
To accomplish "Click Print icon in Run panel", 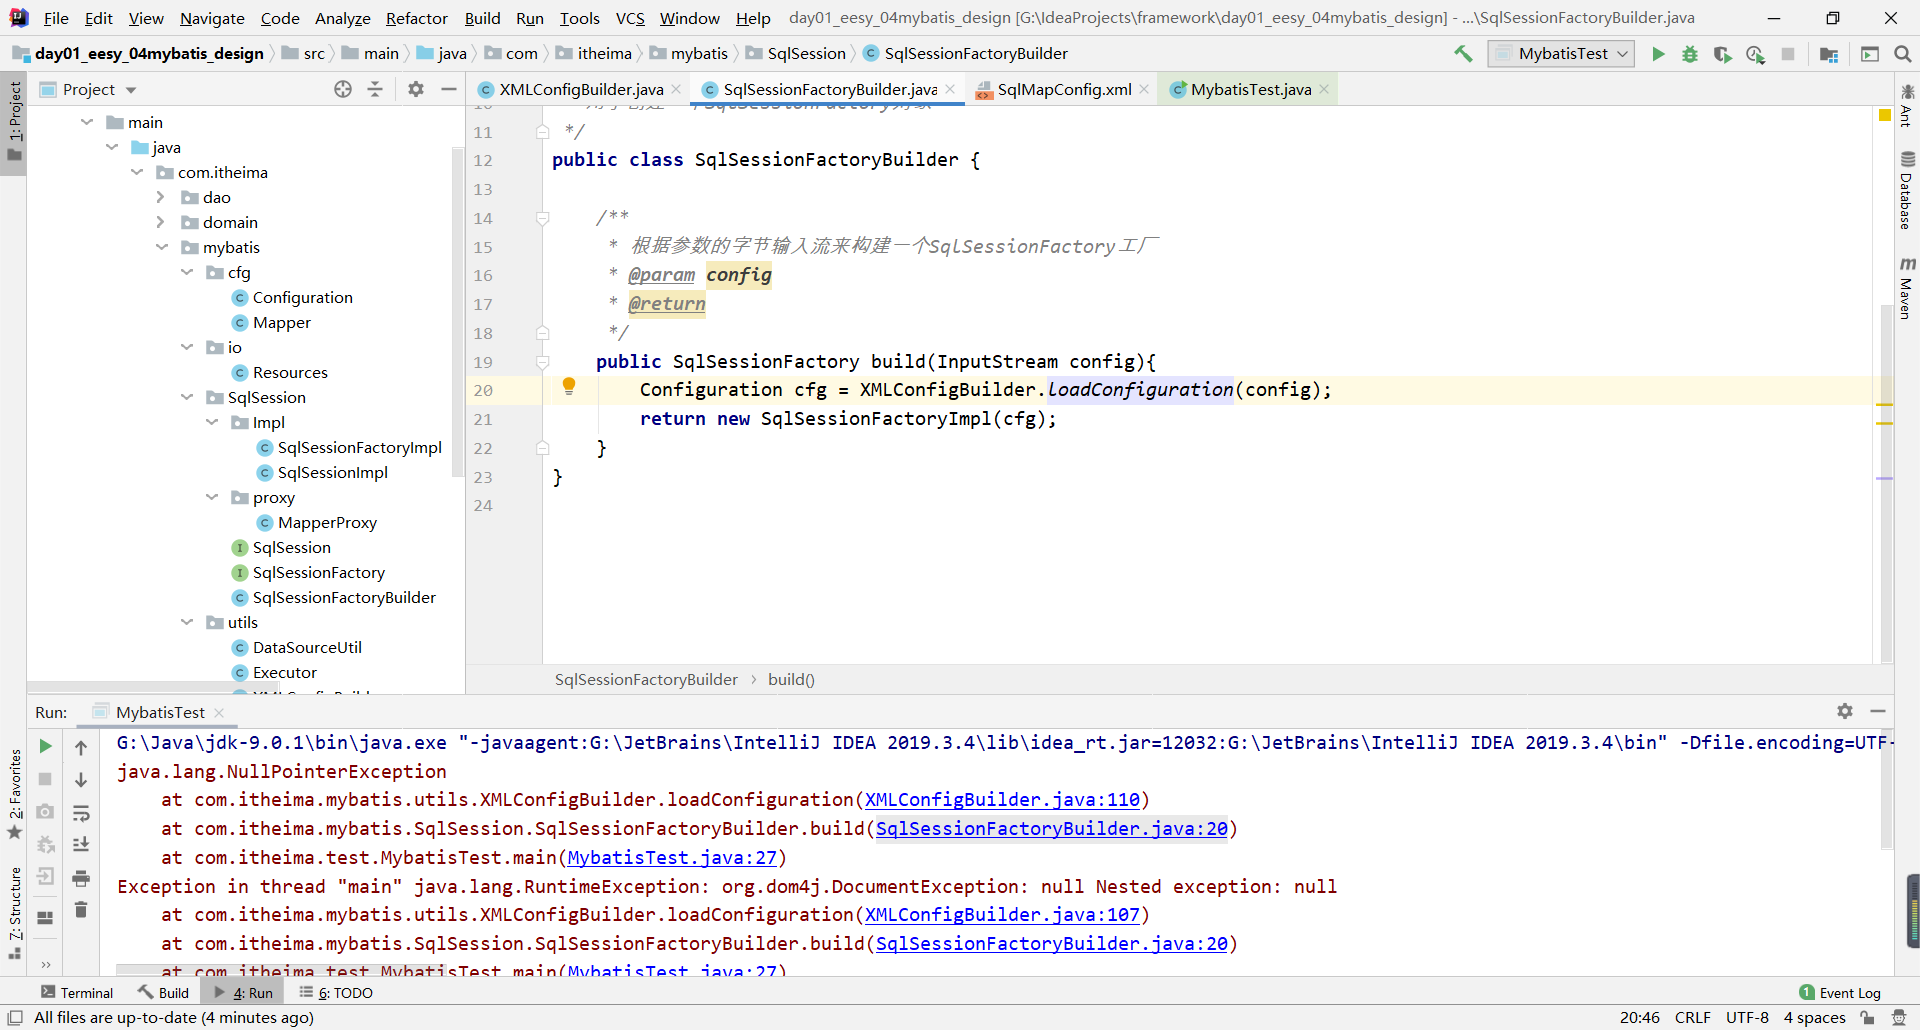I will (x=81, y=878).
